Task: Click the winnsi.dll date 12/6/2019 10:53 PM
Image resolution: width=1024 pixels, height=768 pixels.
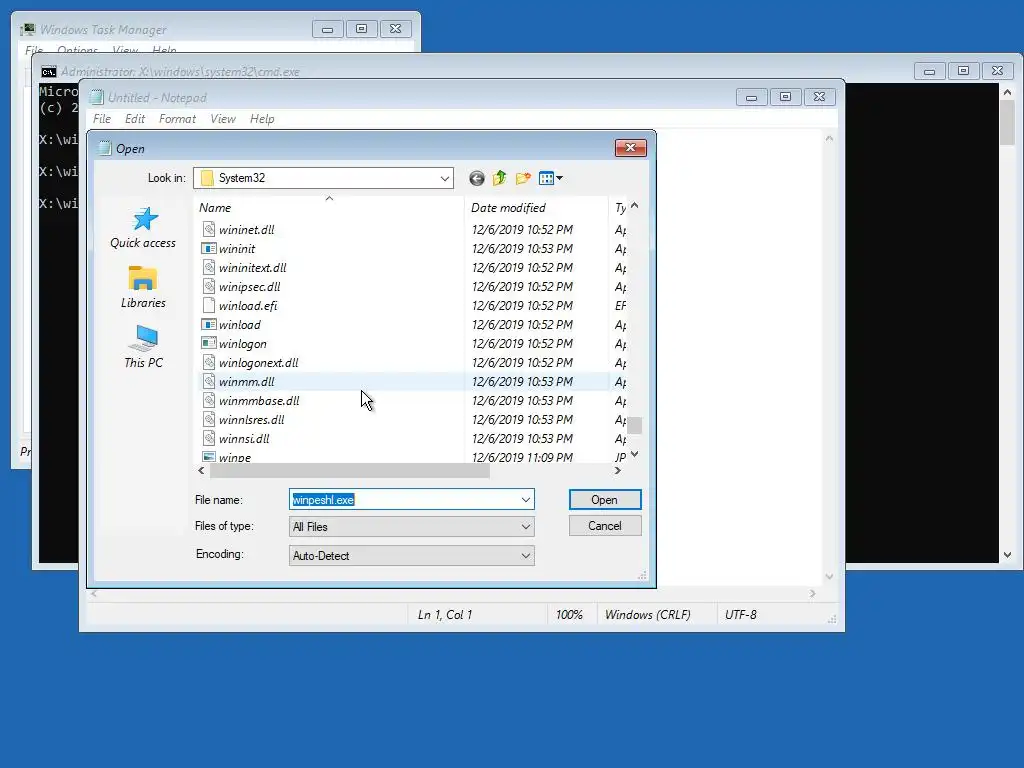Action: 522,438
